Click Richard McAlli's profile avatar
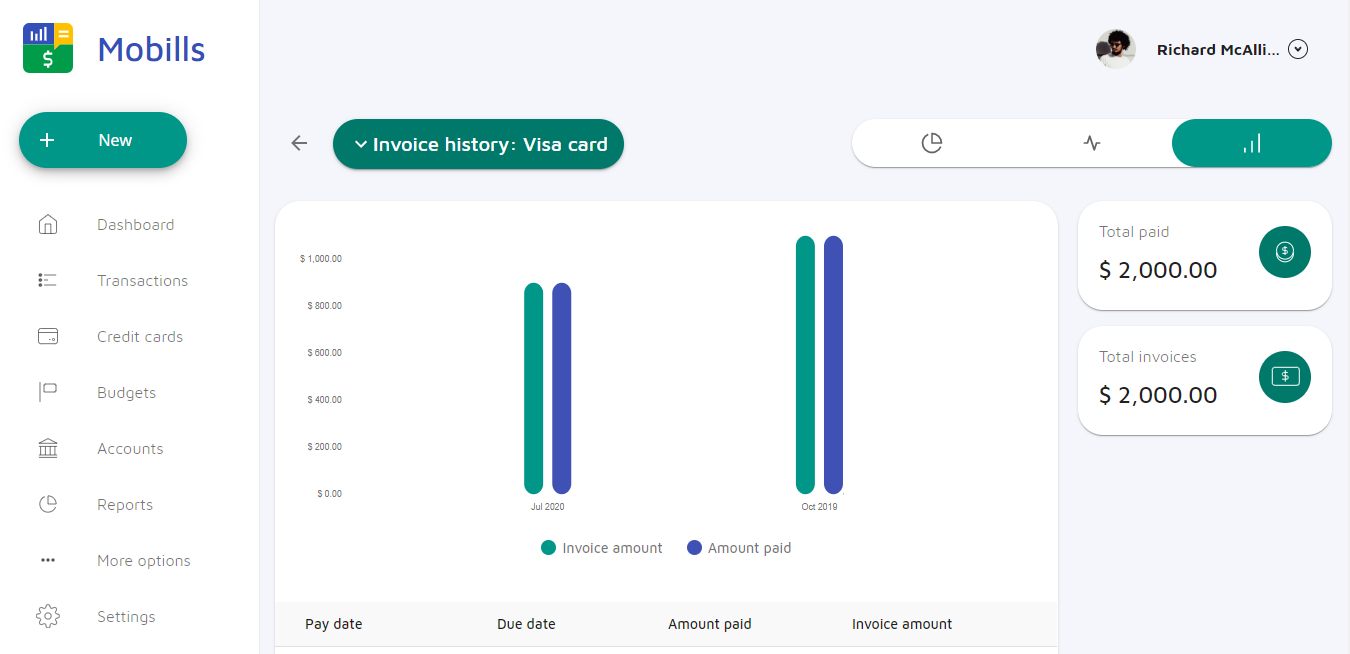1350x654 pixels. point(1116,49)
